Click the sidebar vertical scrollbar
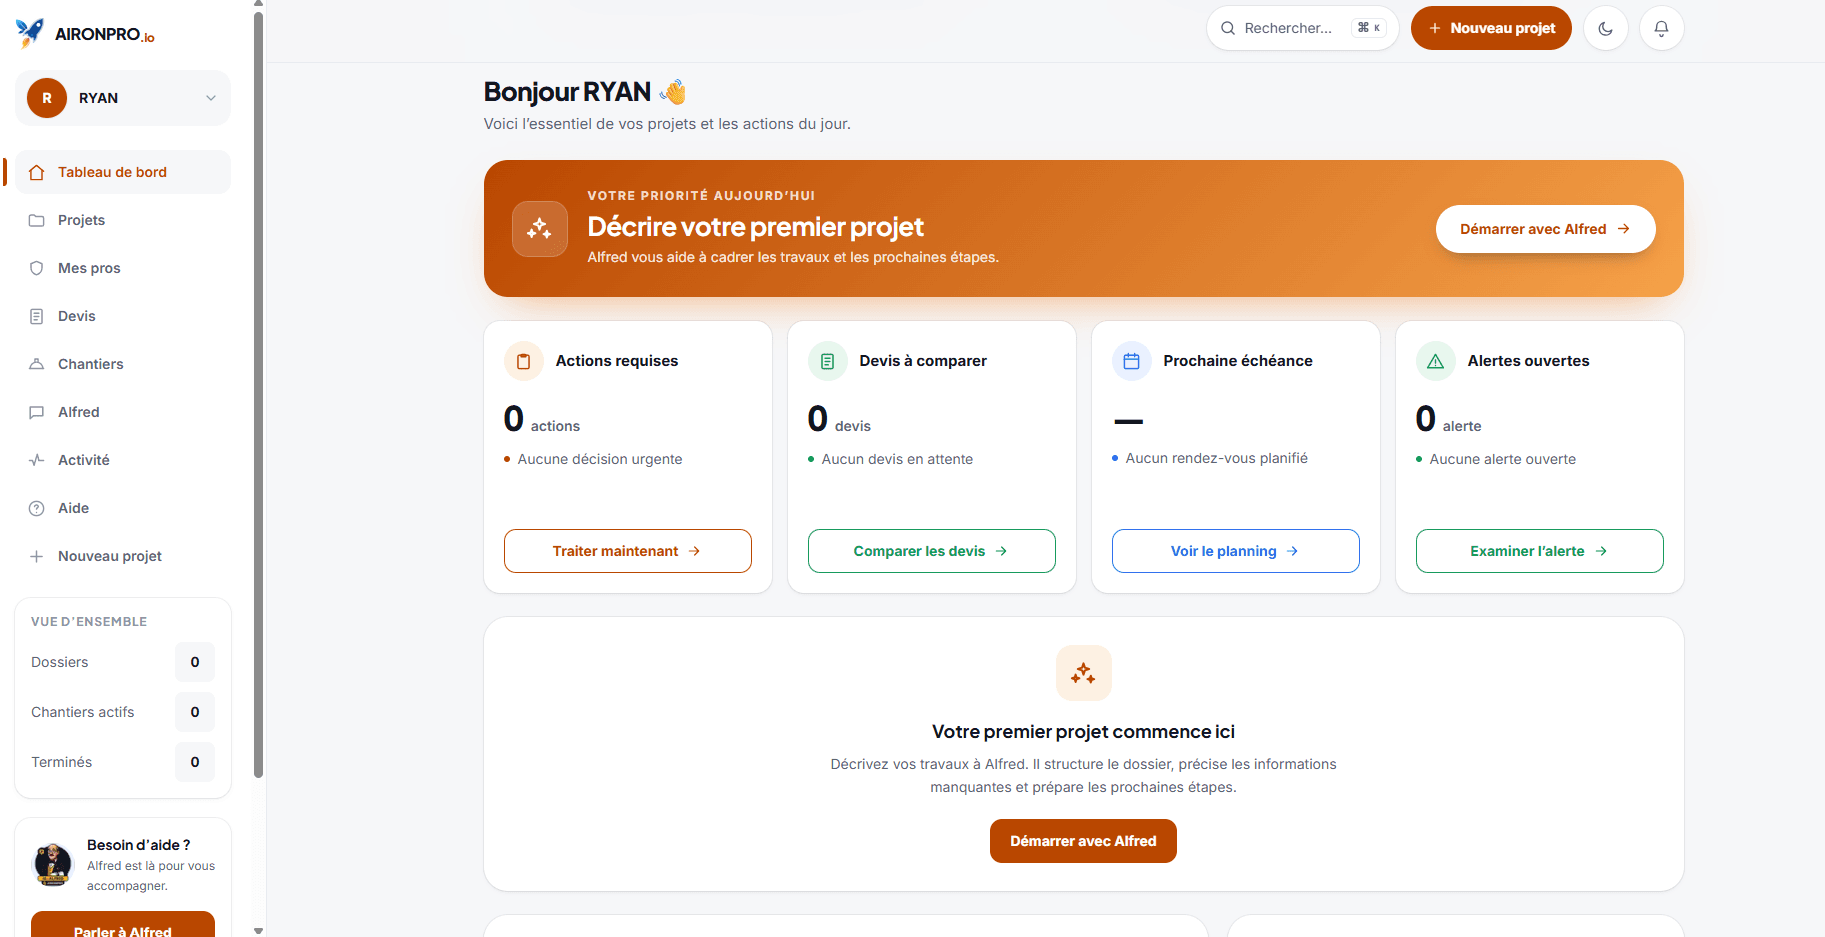Screen dimensions: 1825x937 tap(259, 395)
